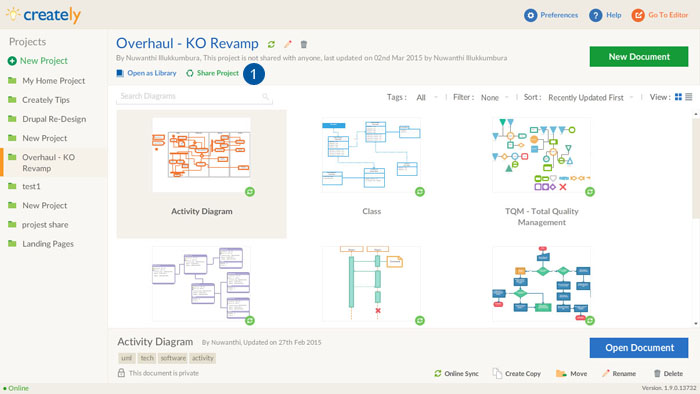Open Help via the question-mark icon
Viewport: 700px width, 394px height.
596,15
